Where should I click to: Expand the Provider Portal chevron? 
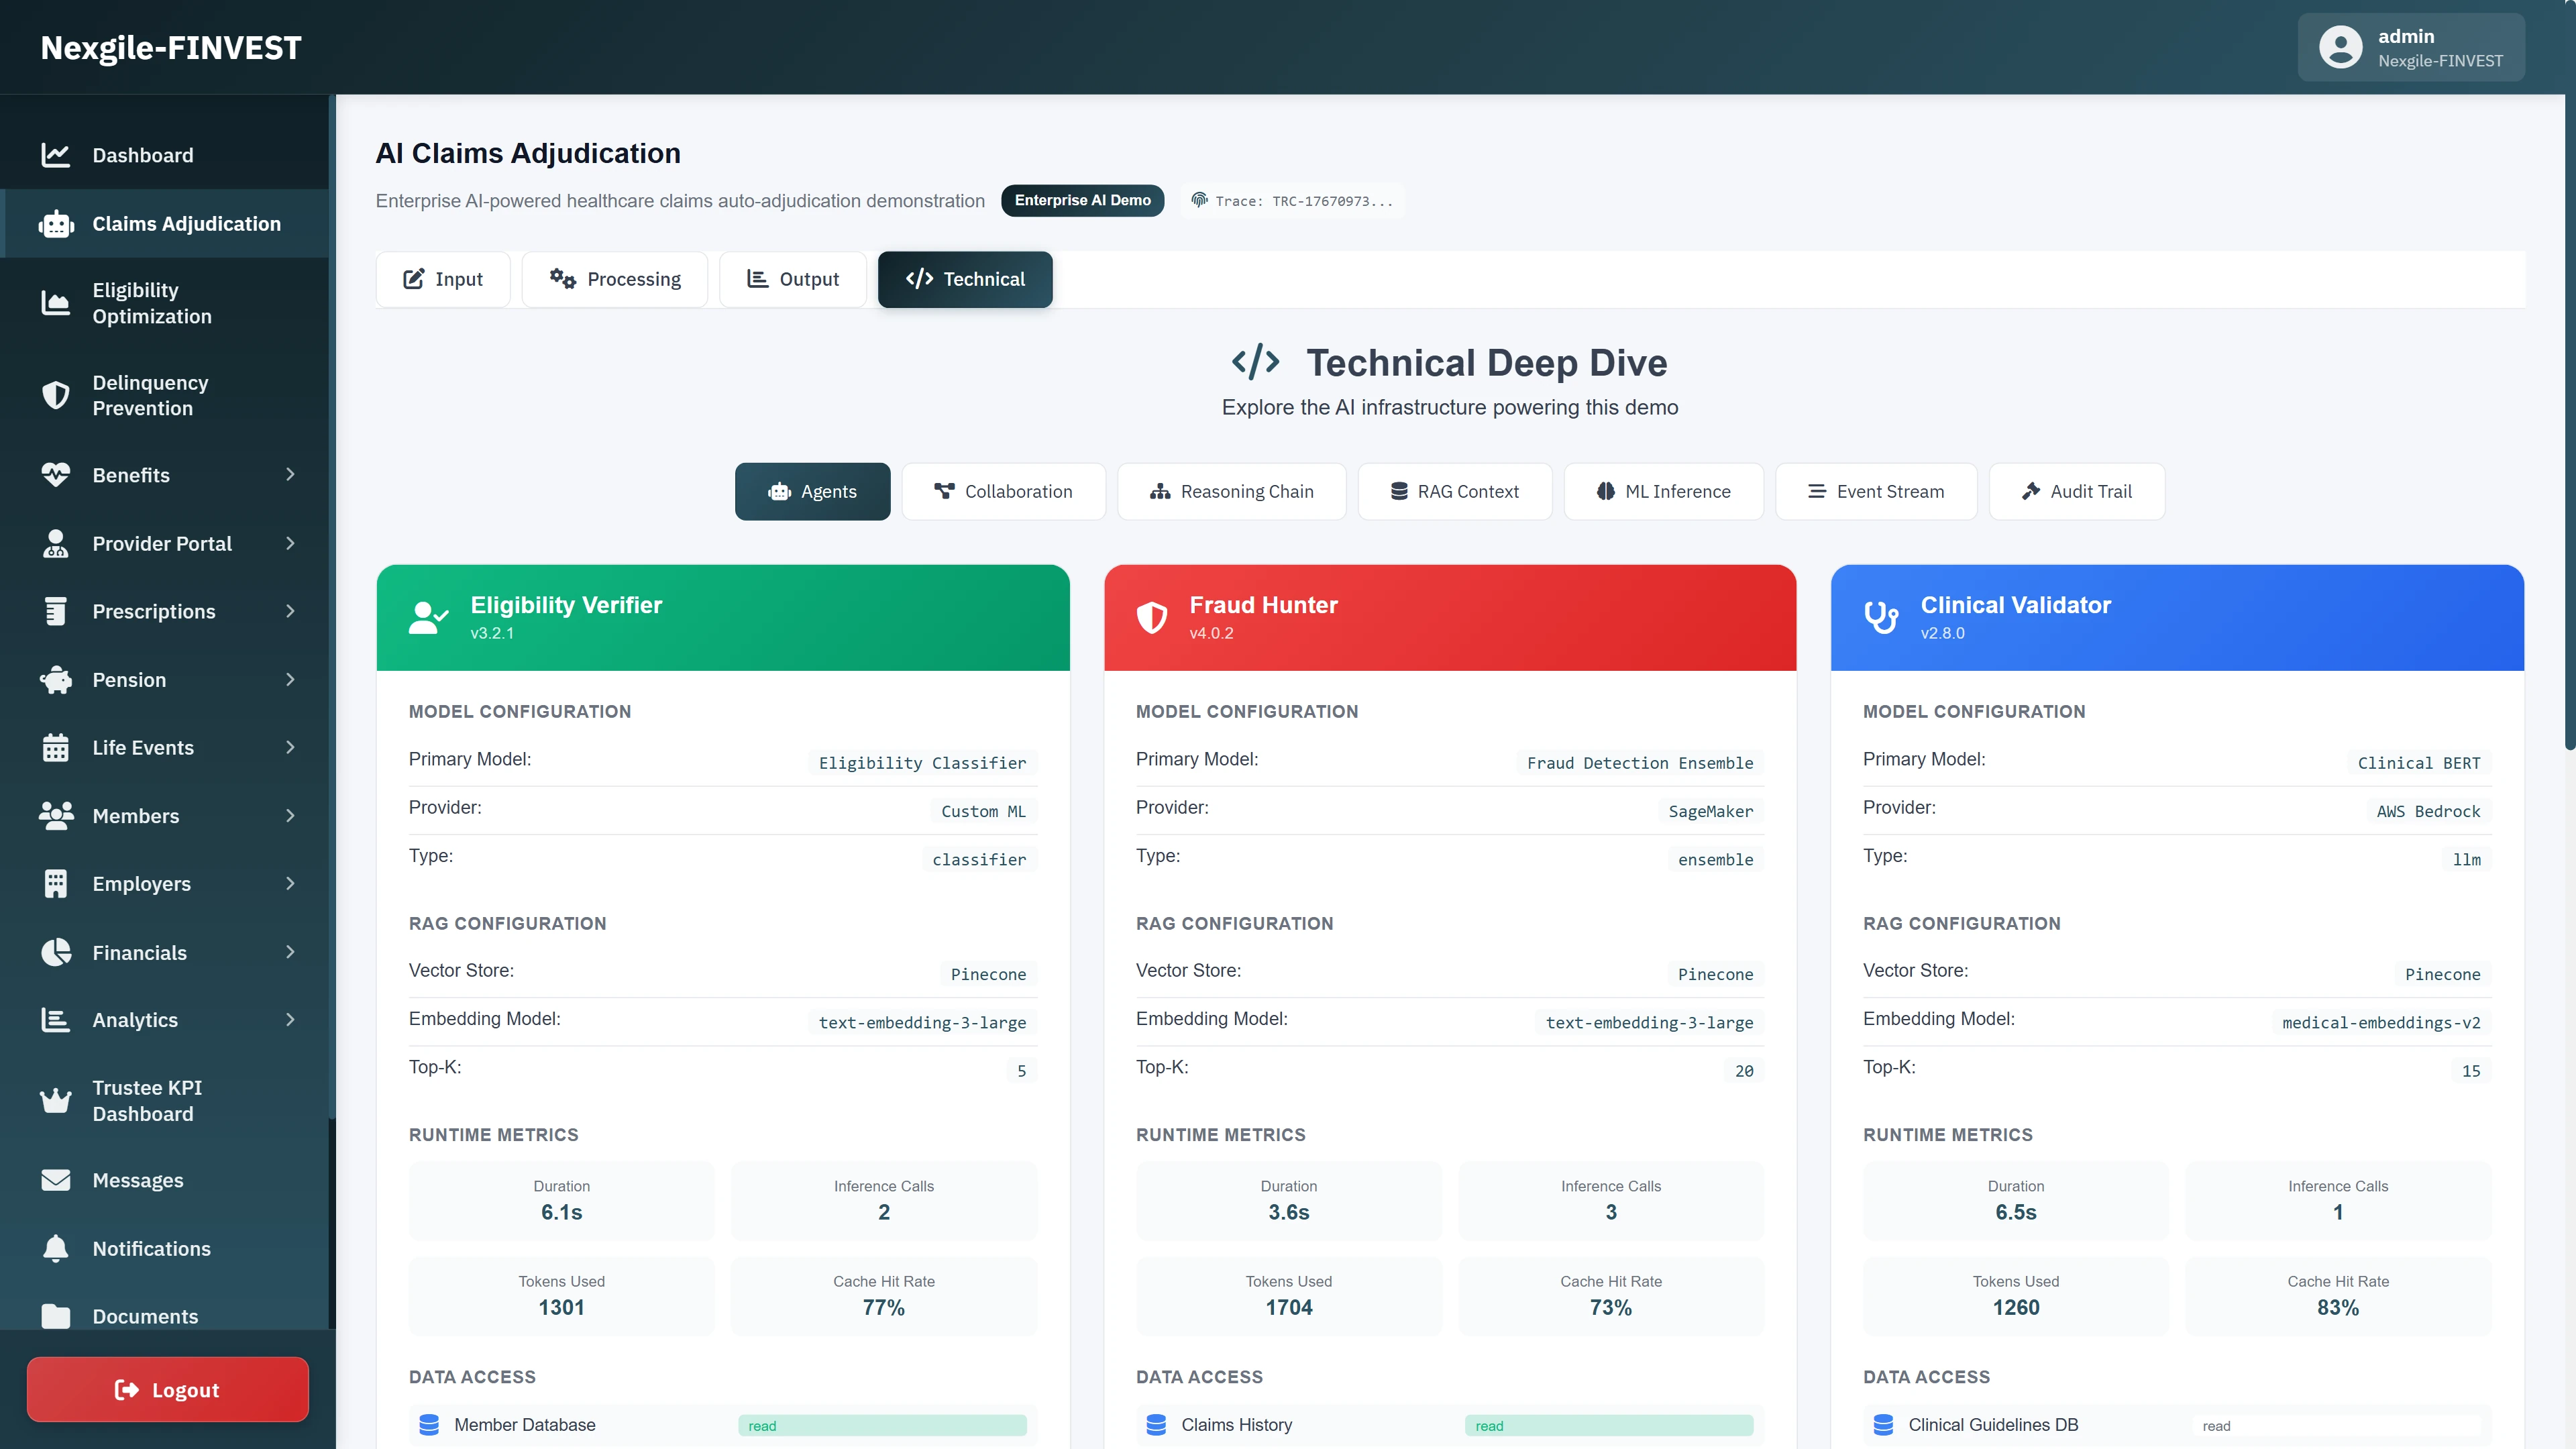pyautogui.click(x=290, y=544)
